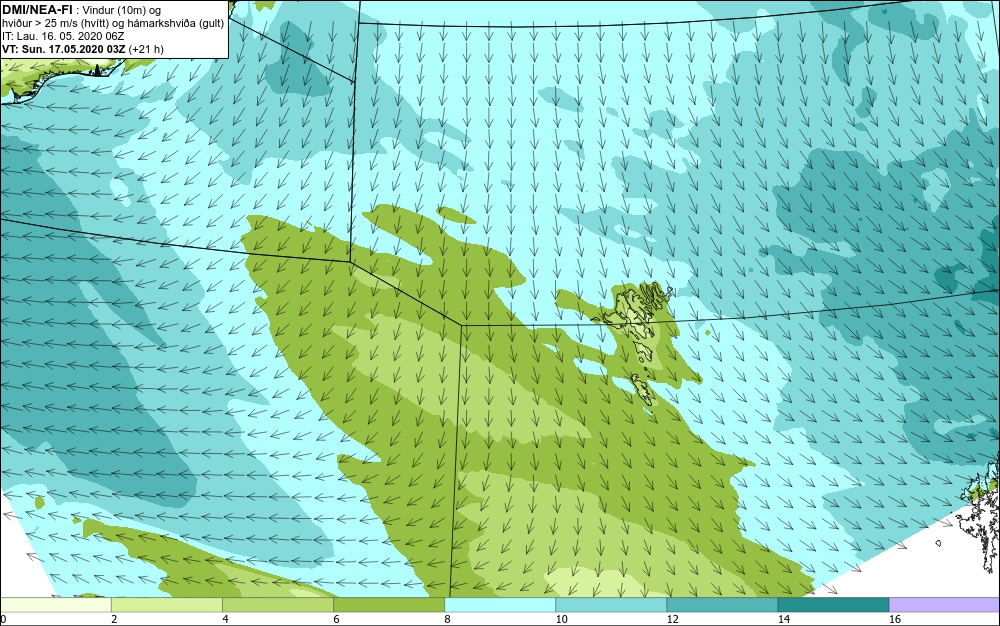This screenshot has height=626, width=1000.
Task: Click the legend label '8'
Action: [x=447, y=619]
